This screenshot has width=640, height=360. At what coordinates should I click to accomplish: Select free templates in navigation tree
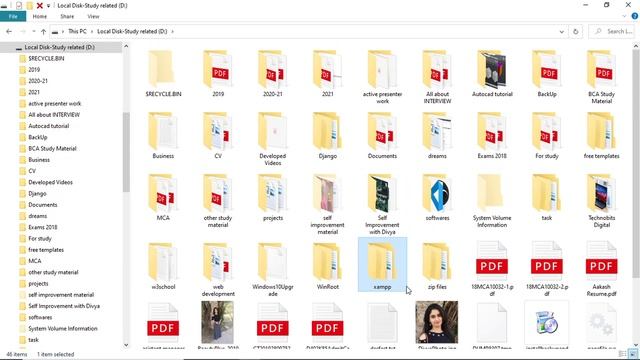tap(46, 250)
